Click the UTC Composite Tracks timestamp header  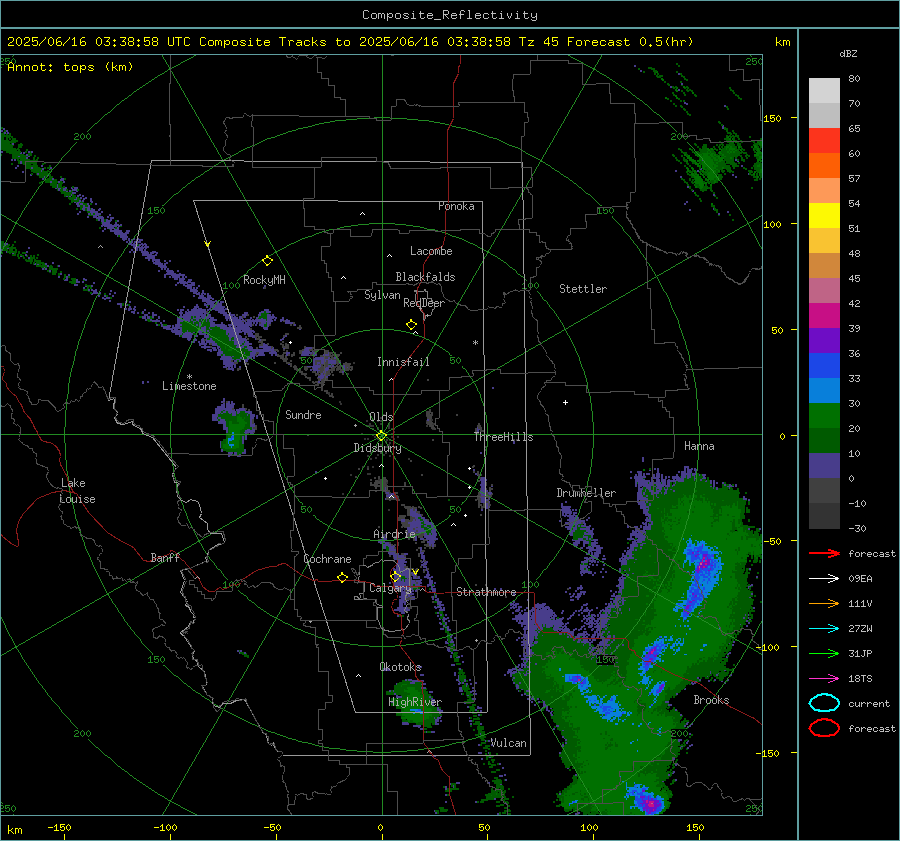[350, 42]
